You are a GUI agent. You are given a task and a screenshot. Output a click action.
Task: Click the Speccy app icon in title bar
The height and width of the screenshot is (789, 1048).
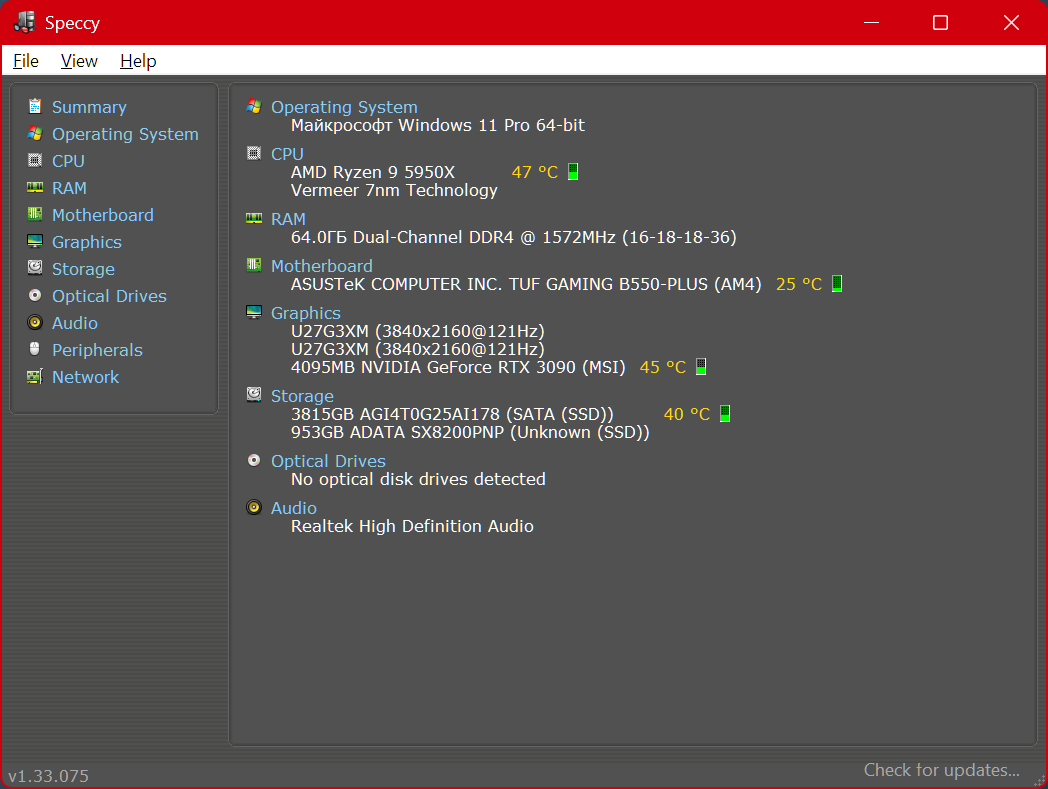25,22
